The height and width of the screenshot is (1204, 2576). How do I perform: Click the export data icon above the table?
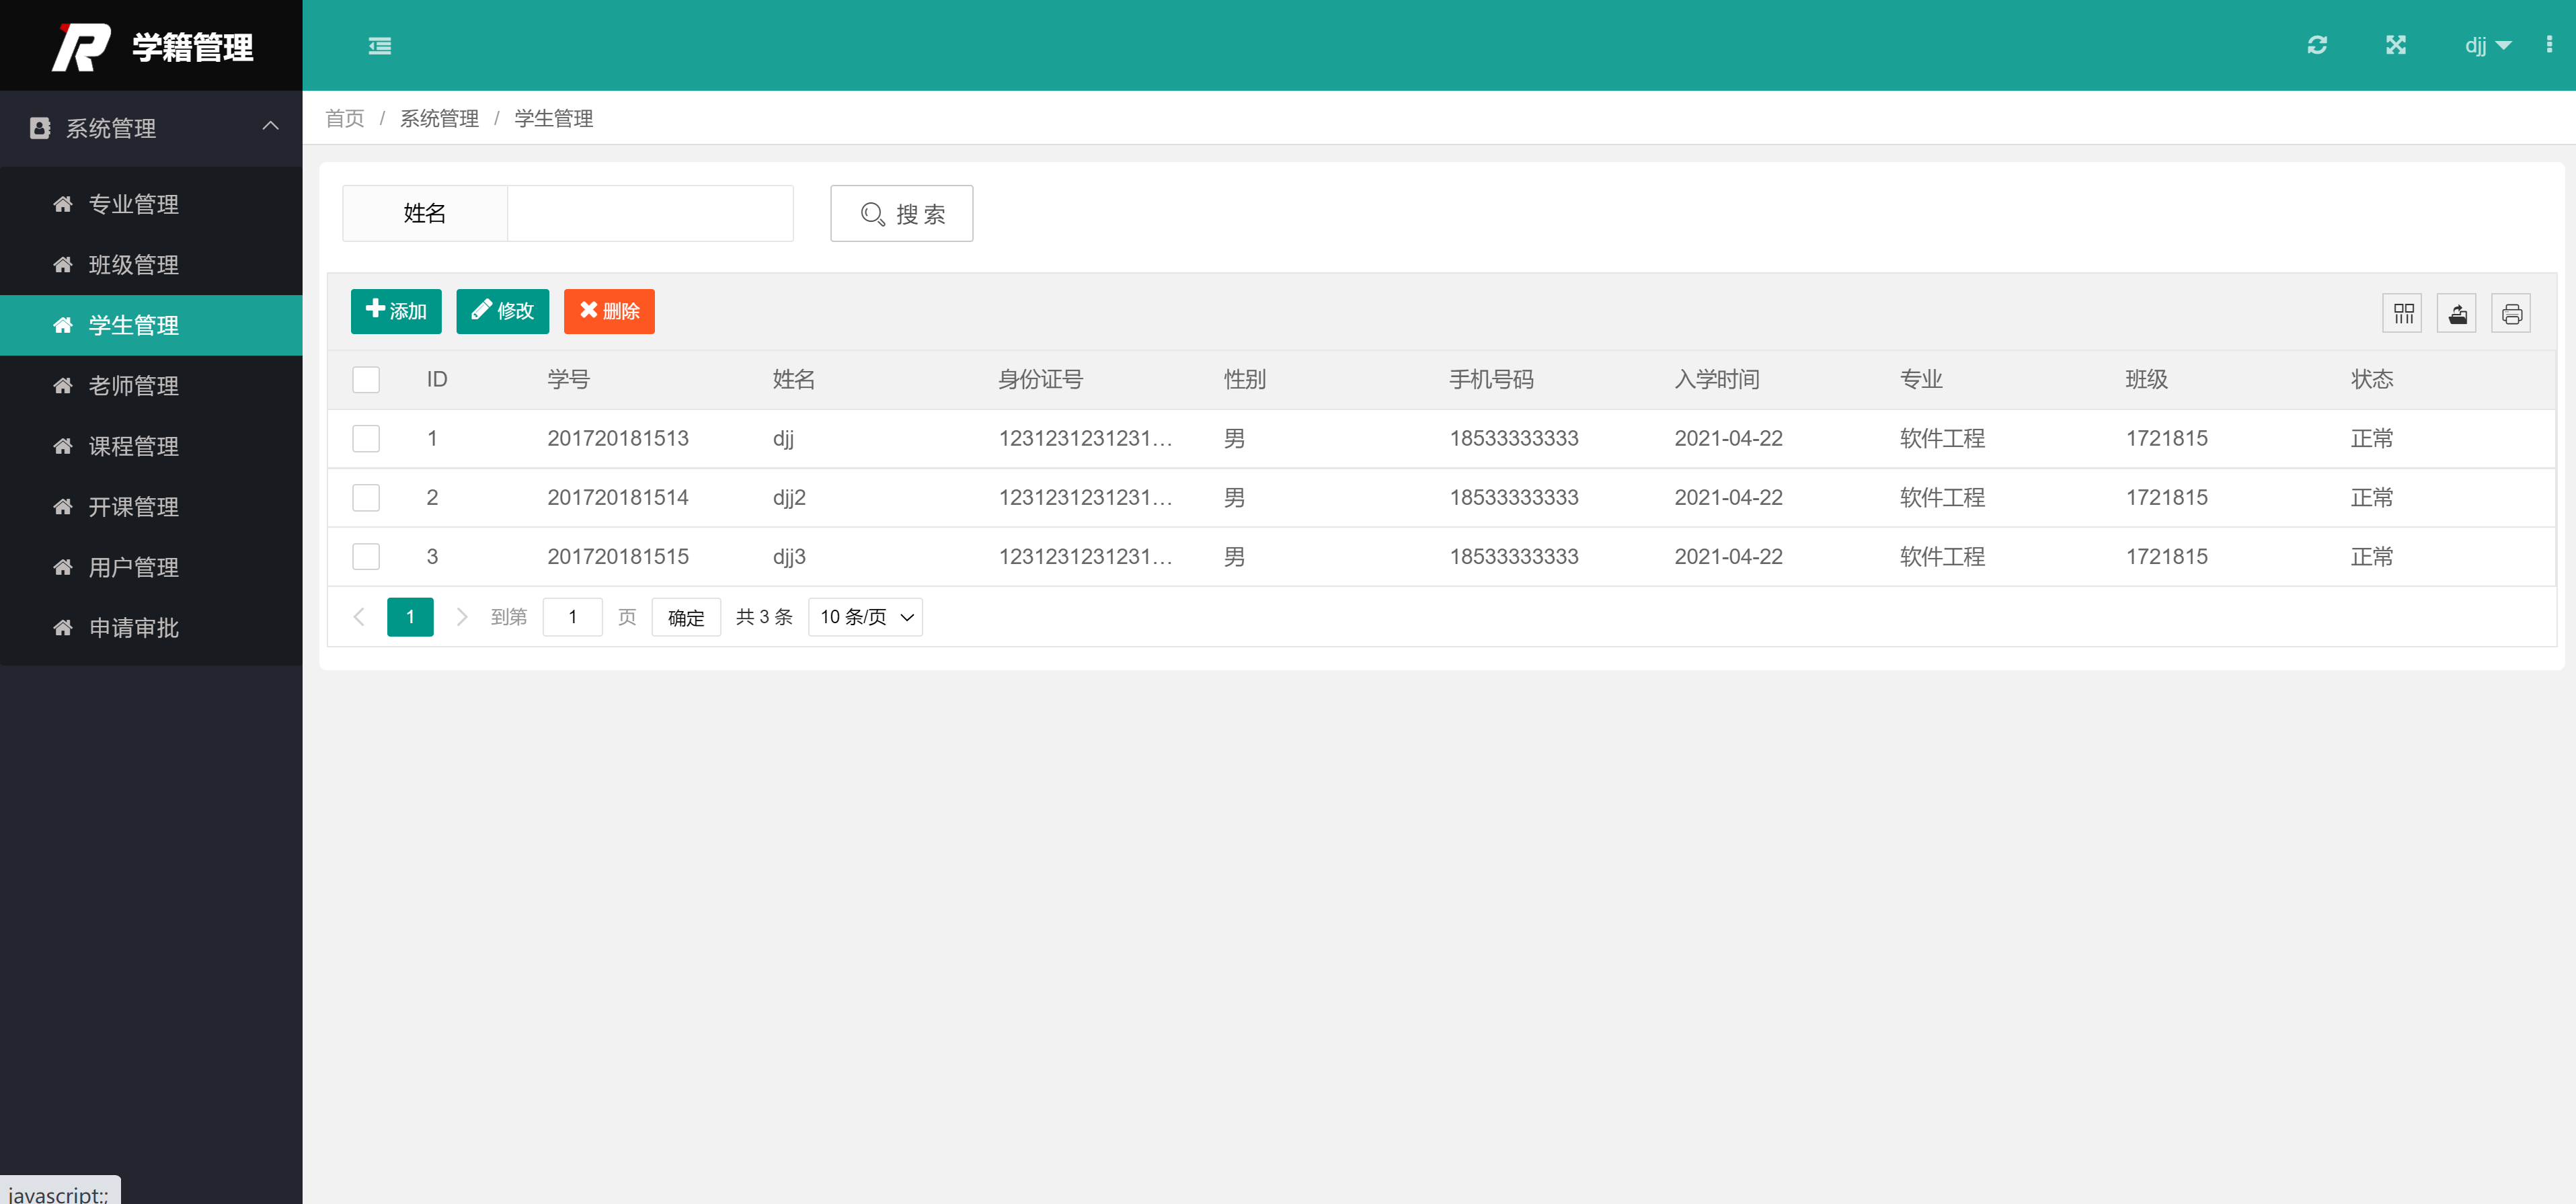pyautogui.click(x=2457, y=312)
